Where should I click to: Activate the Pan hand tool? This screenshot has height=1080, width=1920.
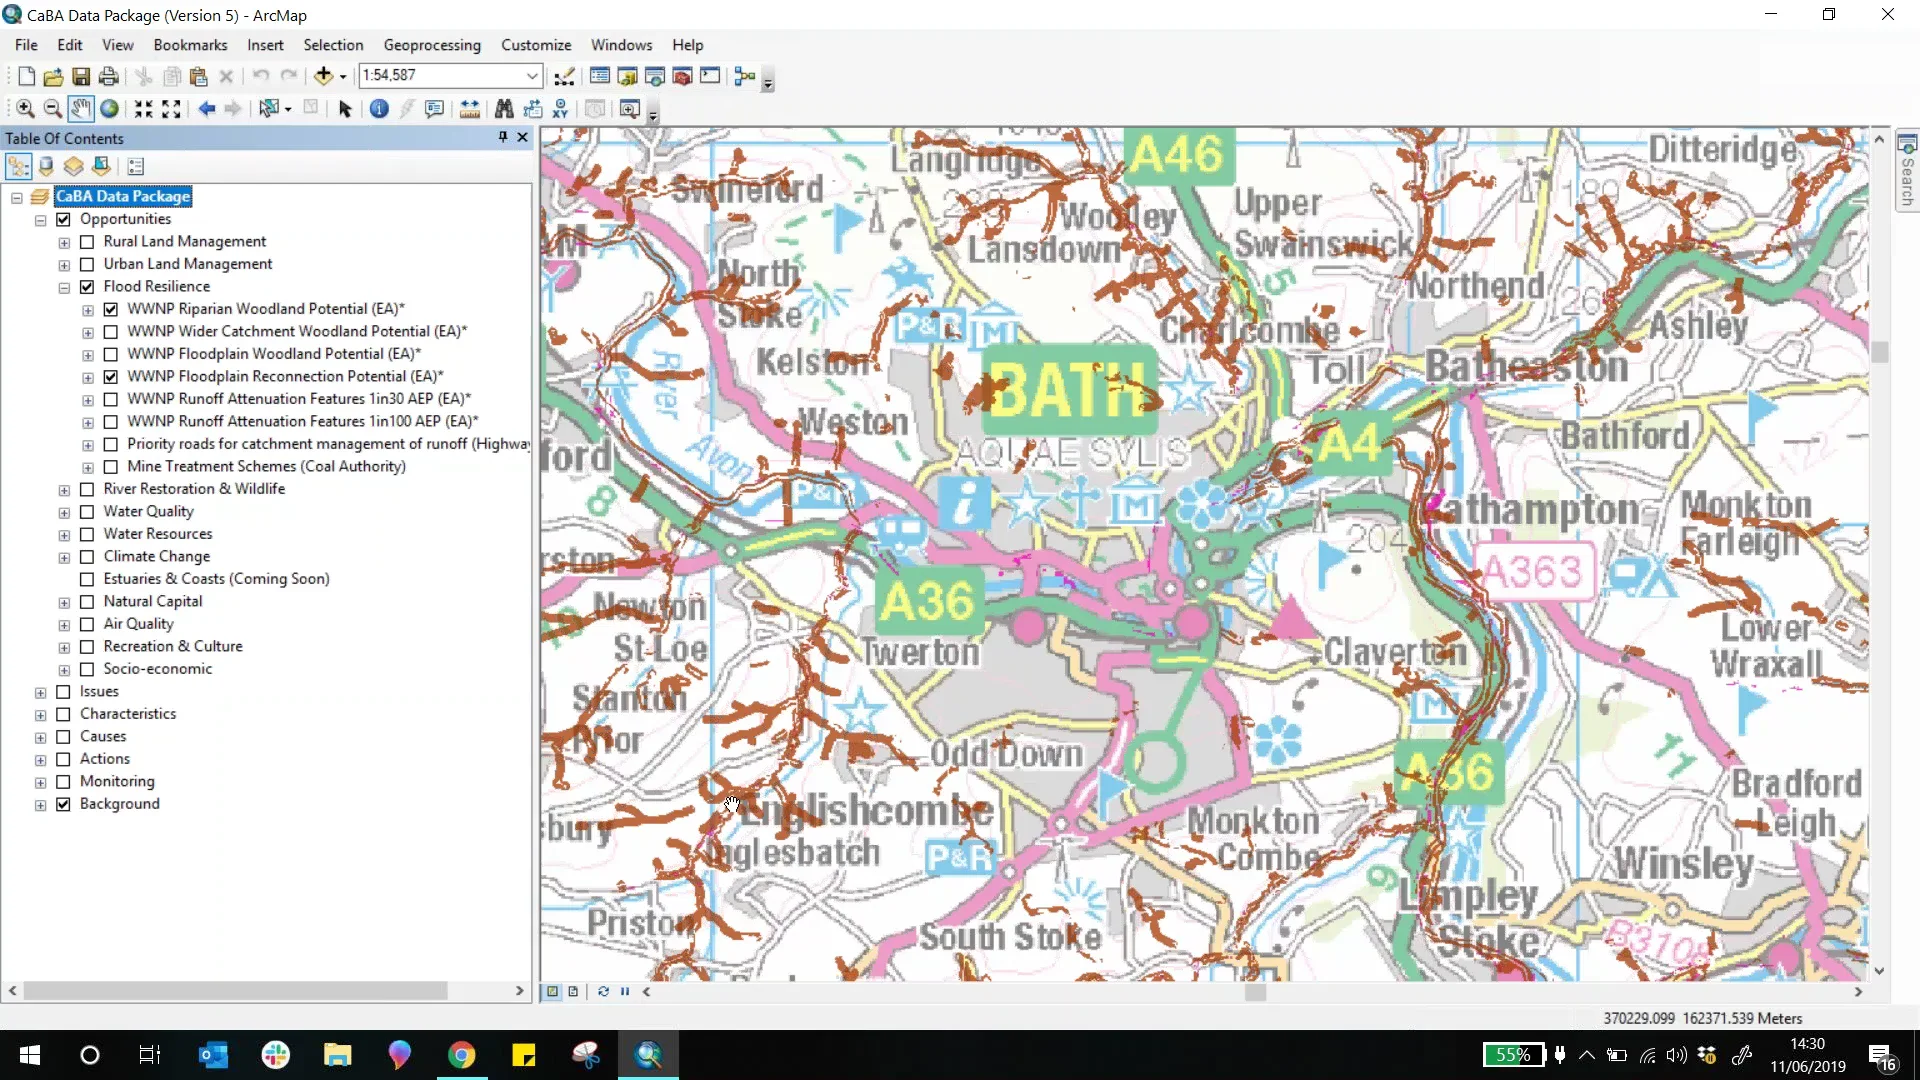coord(81,109)
